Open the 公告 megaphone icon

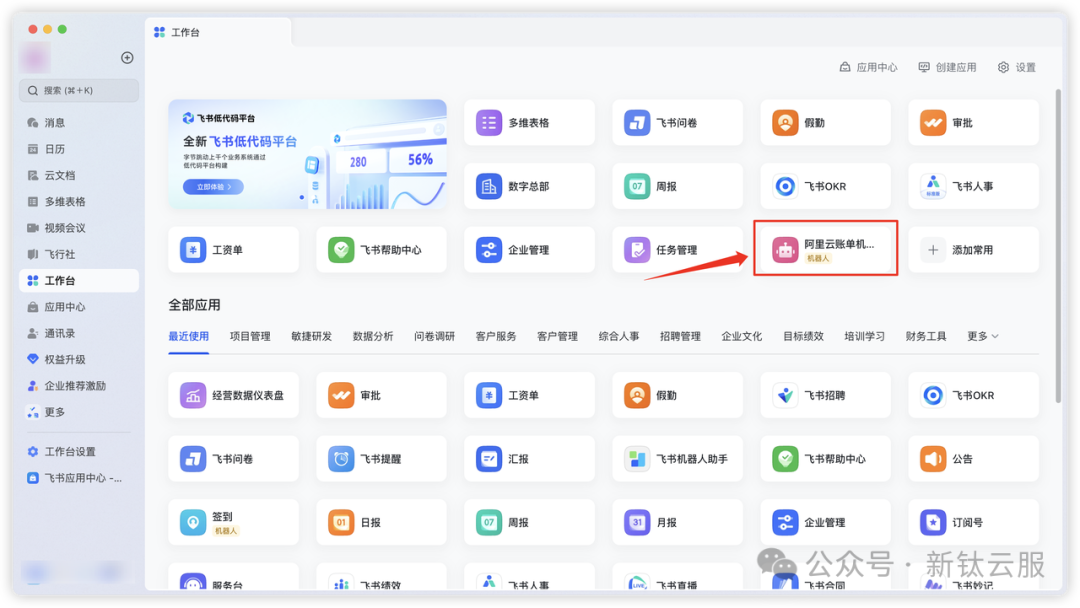pyautogui.click(x=933, y=459)
